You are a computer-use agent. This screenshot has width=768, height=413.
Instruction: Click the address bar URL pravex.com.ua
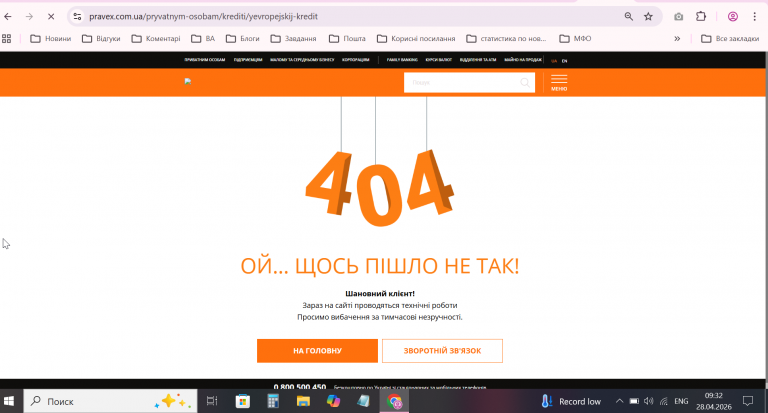[203, 17]
